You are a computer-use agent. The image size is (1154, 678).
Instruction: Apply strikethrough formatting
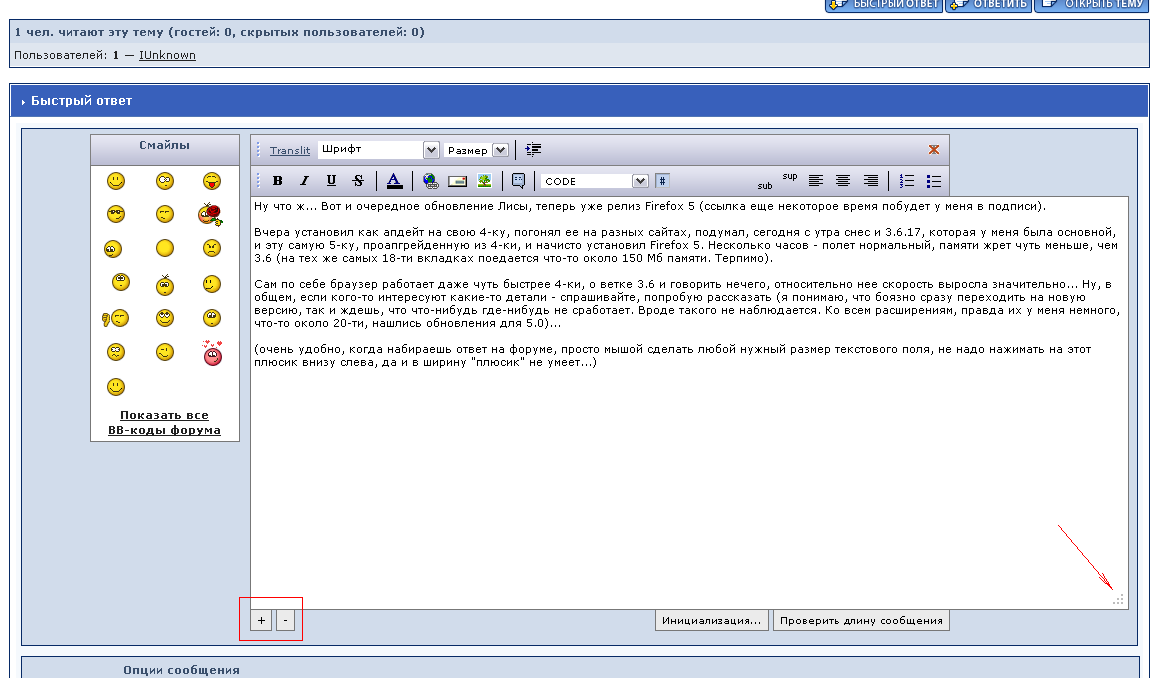tap(357, 181)
